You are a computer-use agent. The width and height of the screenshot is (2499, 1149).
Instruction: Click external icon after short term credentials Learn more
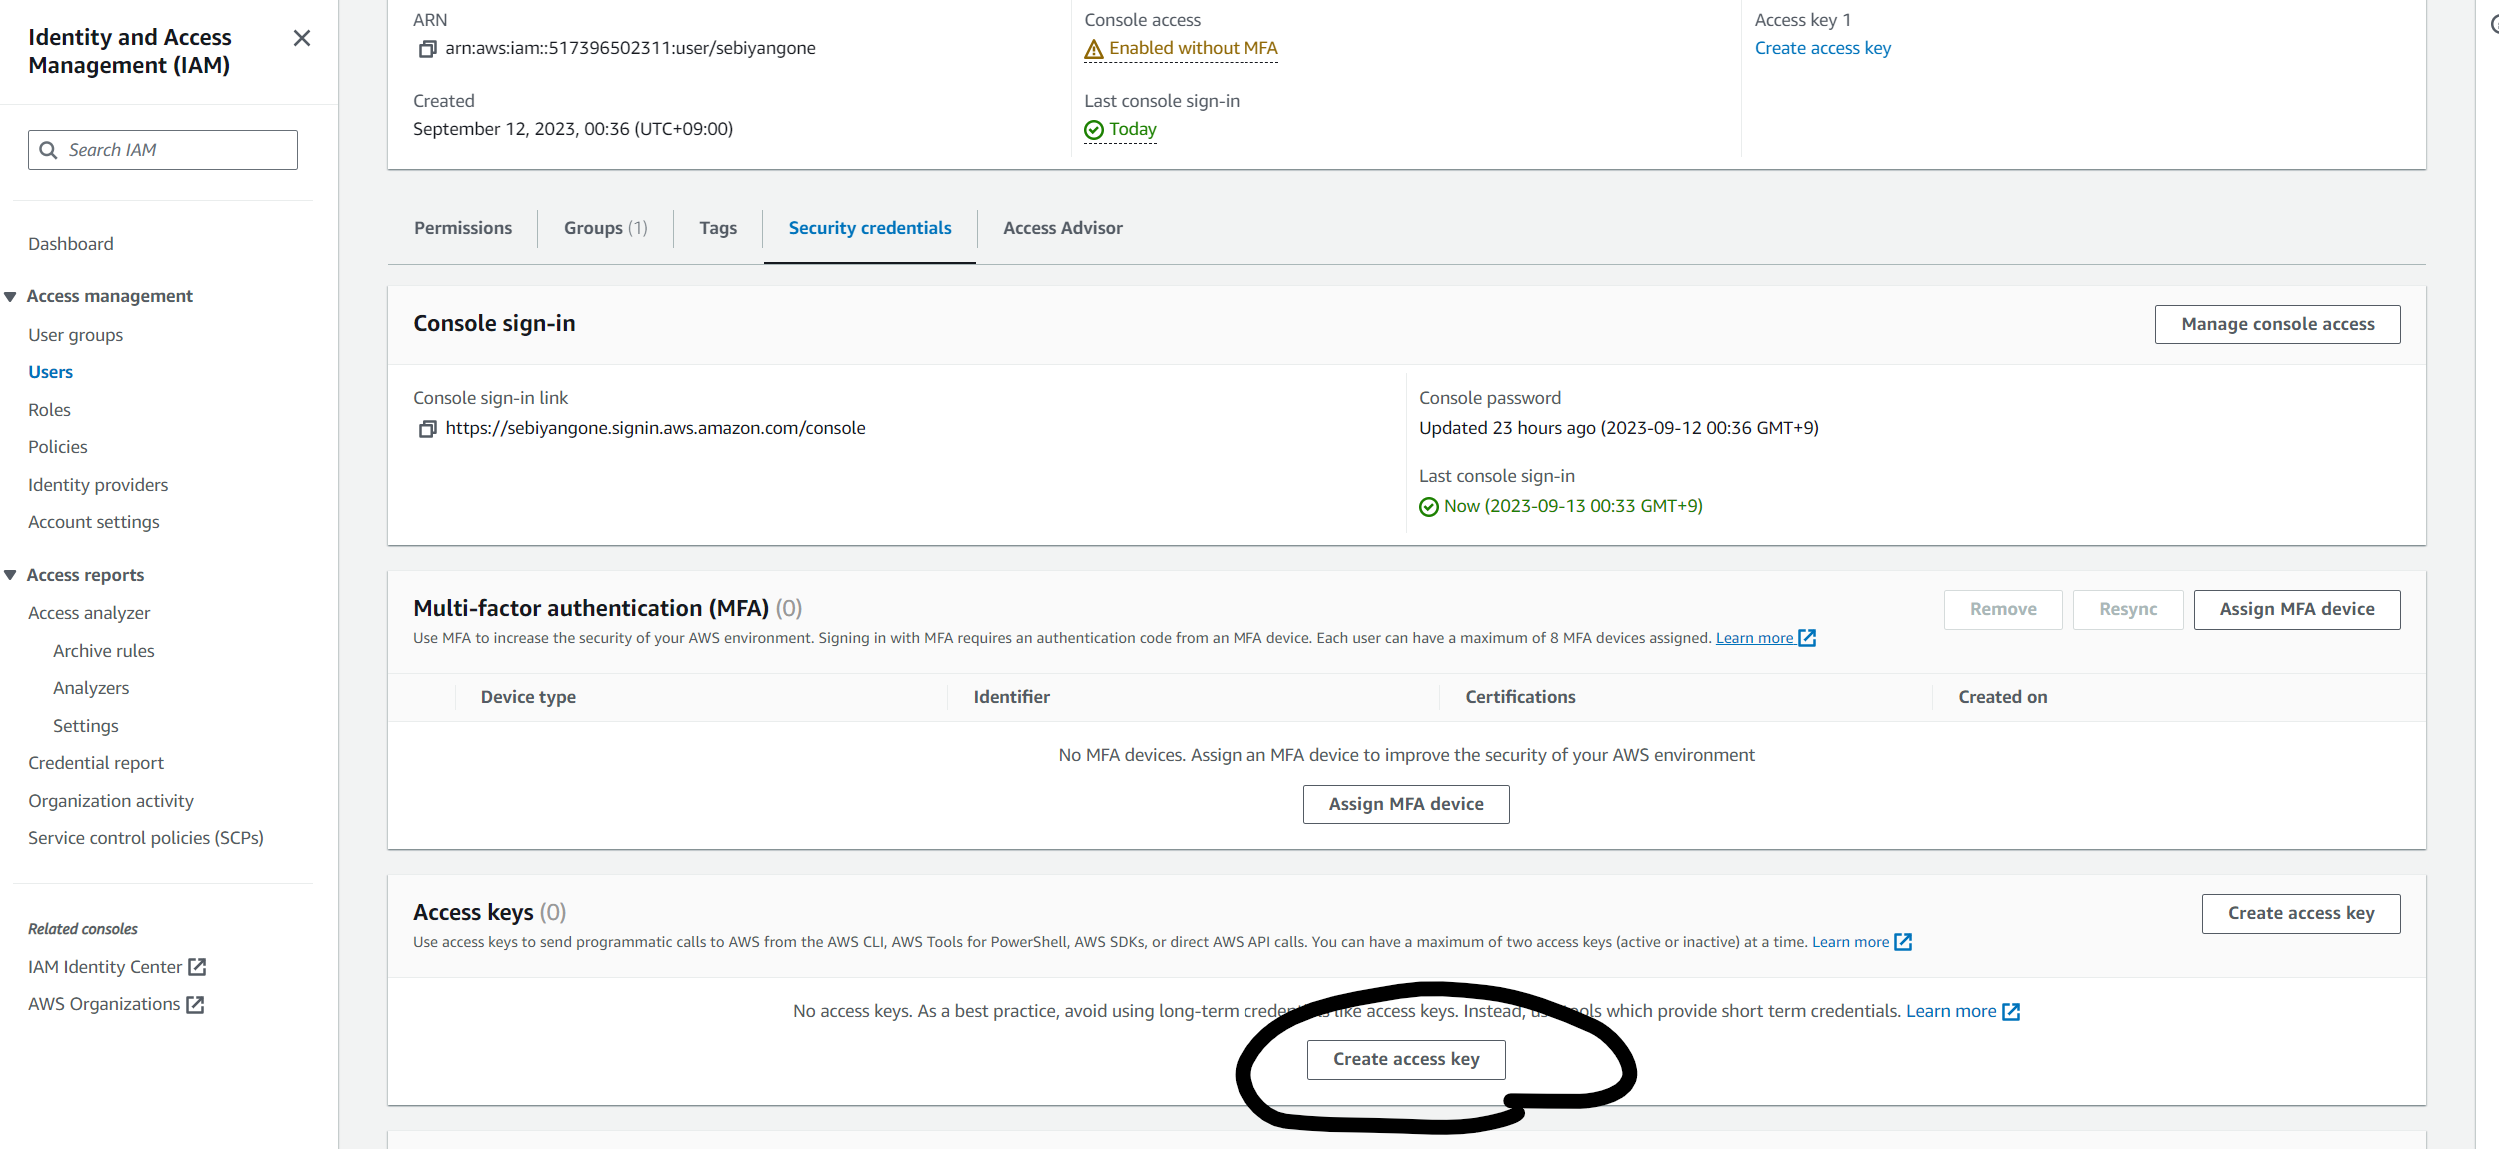click(2011, 1012)
